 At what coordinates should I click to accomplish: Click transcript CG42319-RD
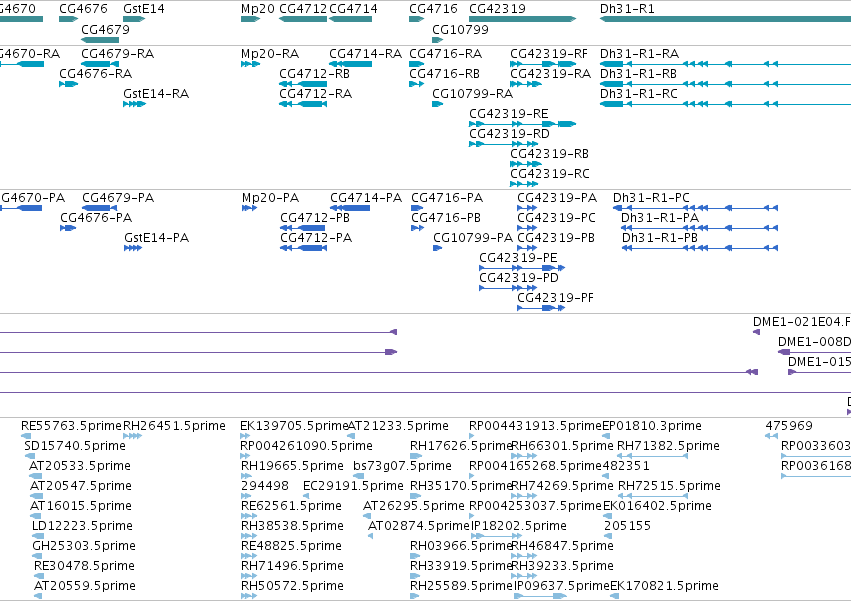(x=503, y=144)
